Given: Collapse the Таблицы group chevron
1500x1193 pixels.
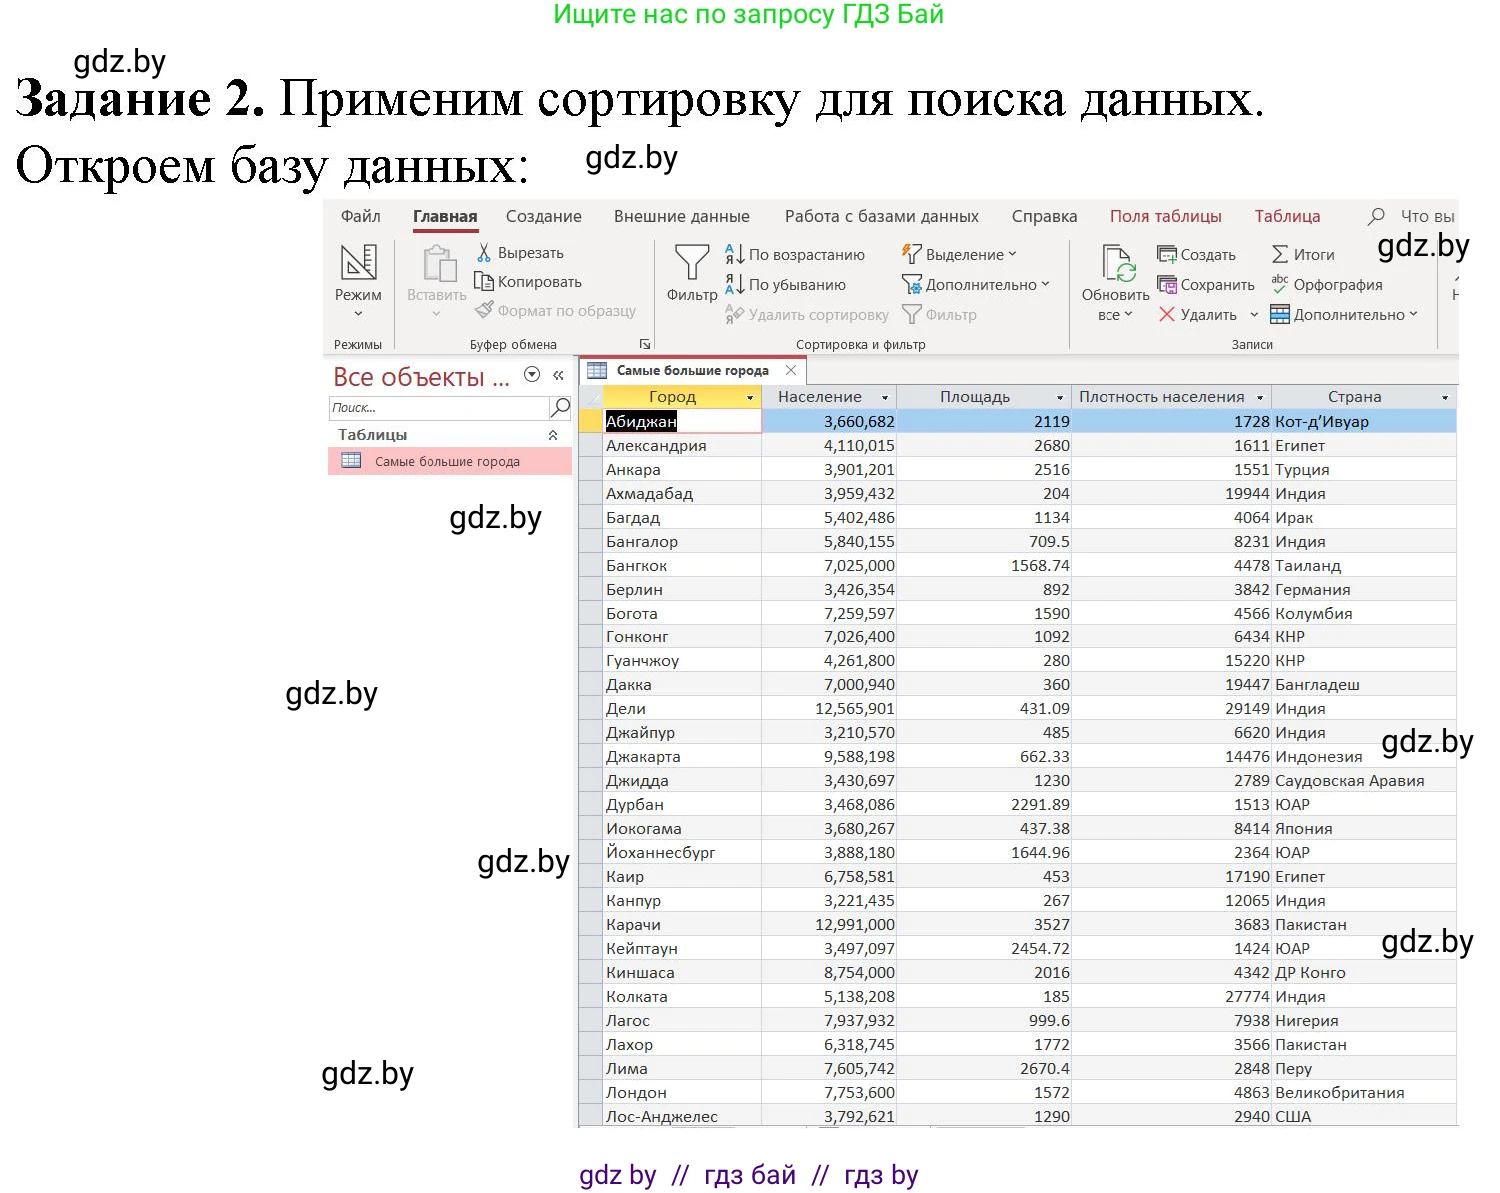Looking at the screenshot, I should click(x=554, y=434).
